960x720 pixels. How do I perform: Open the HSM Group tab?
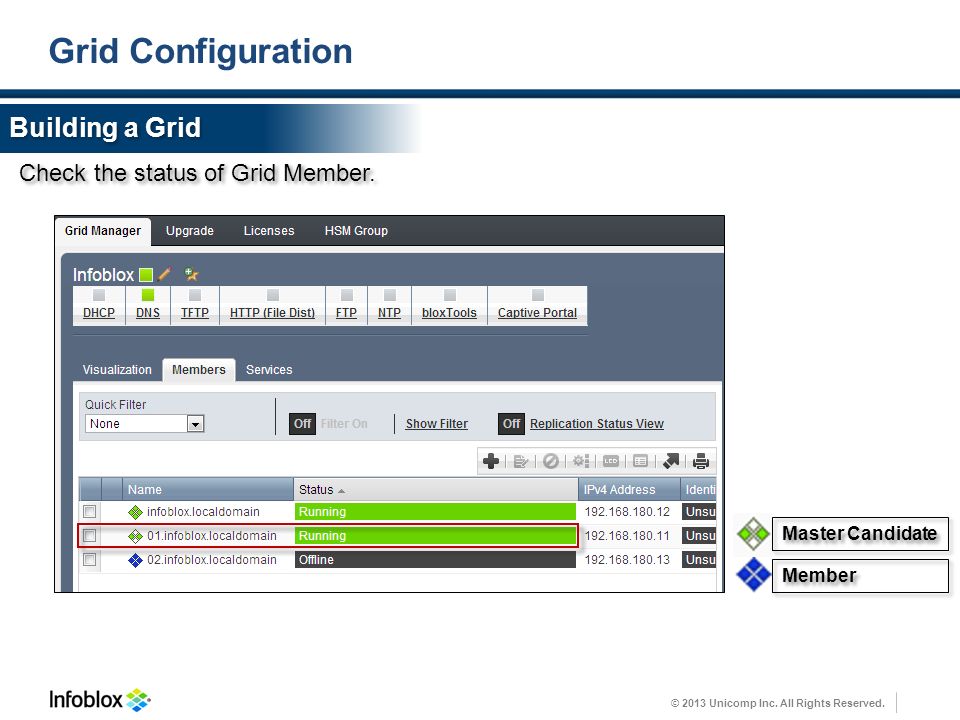pos(356,231)
